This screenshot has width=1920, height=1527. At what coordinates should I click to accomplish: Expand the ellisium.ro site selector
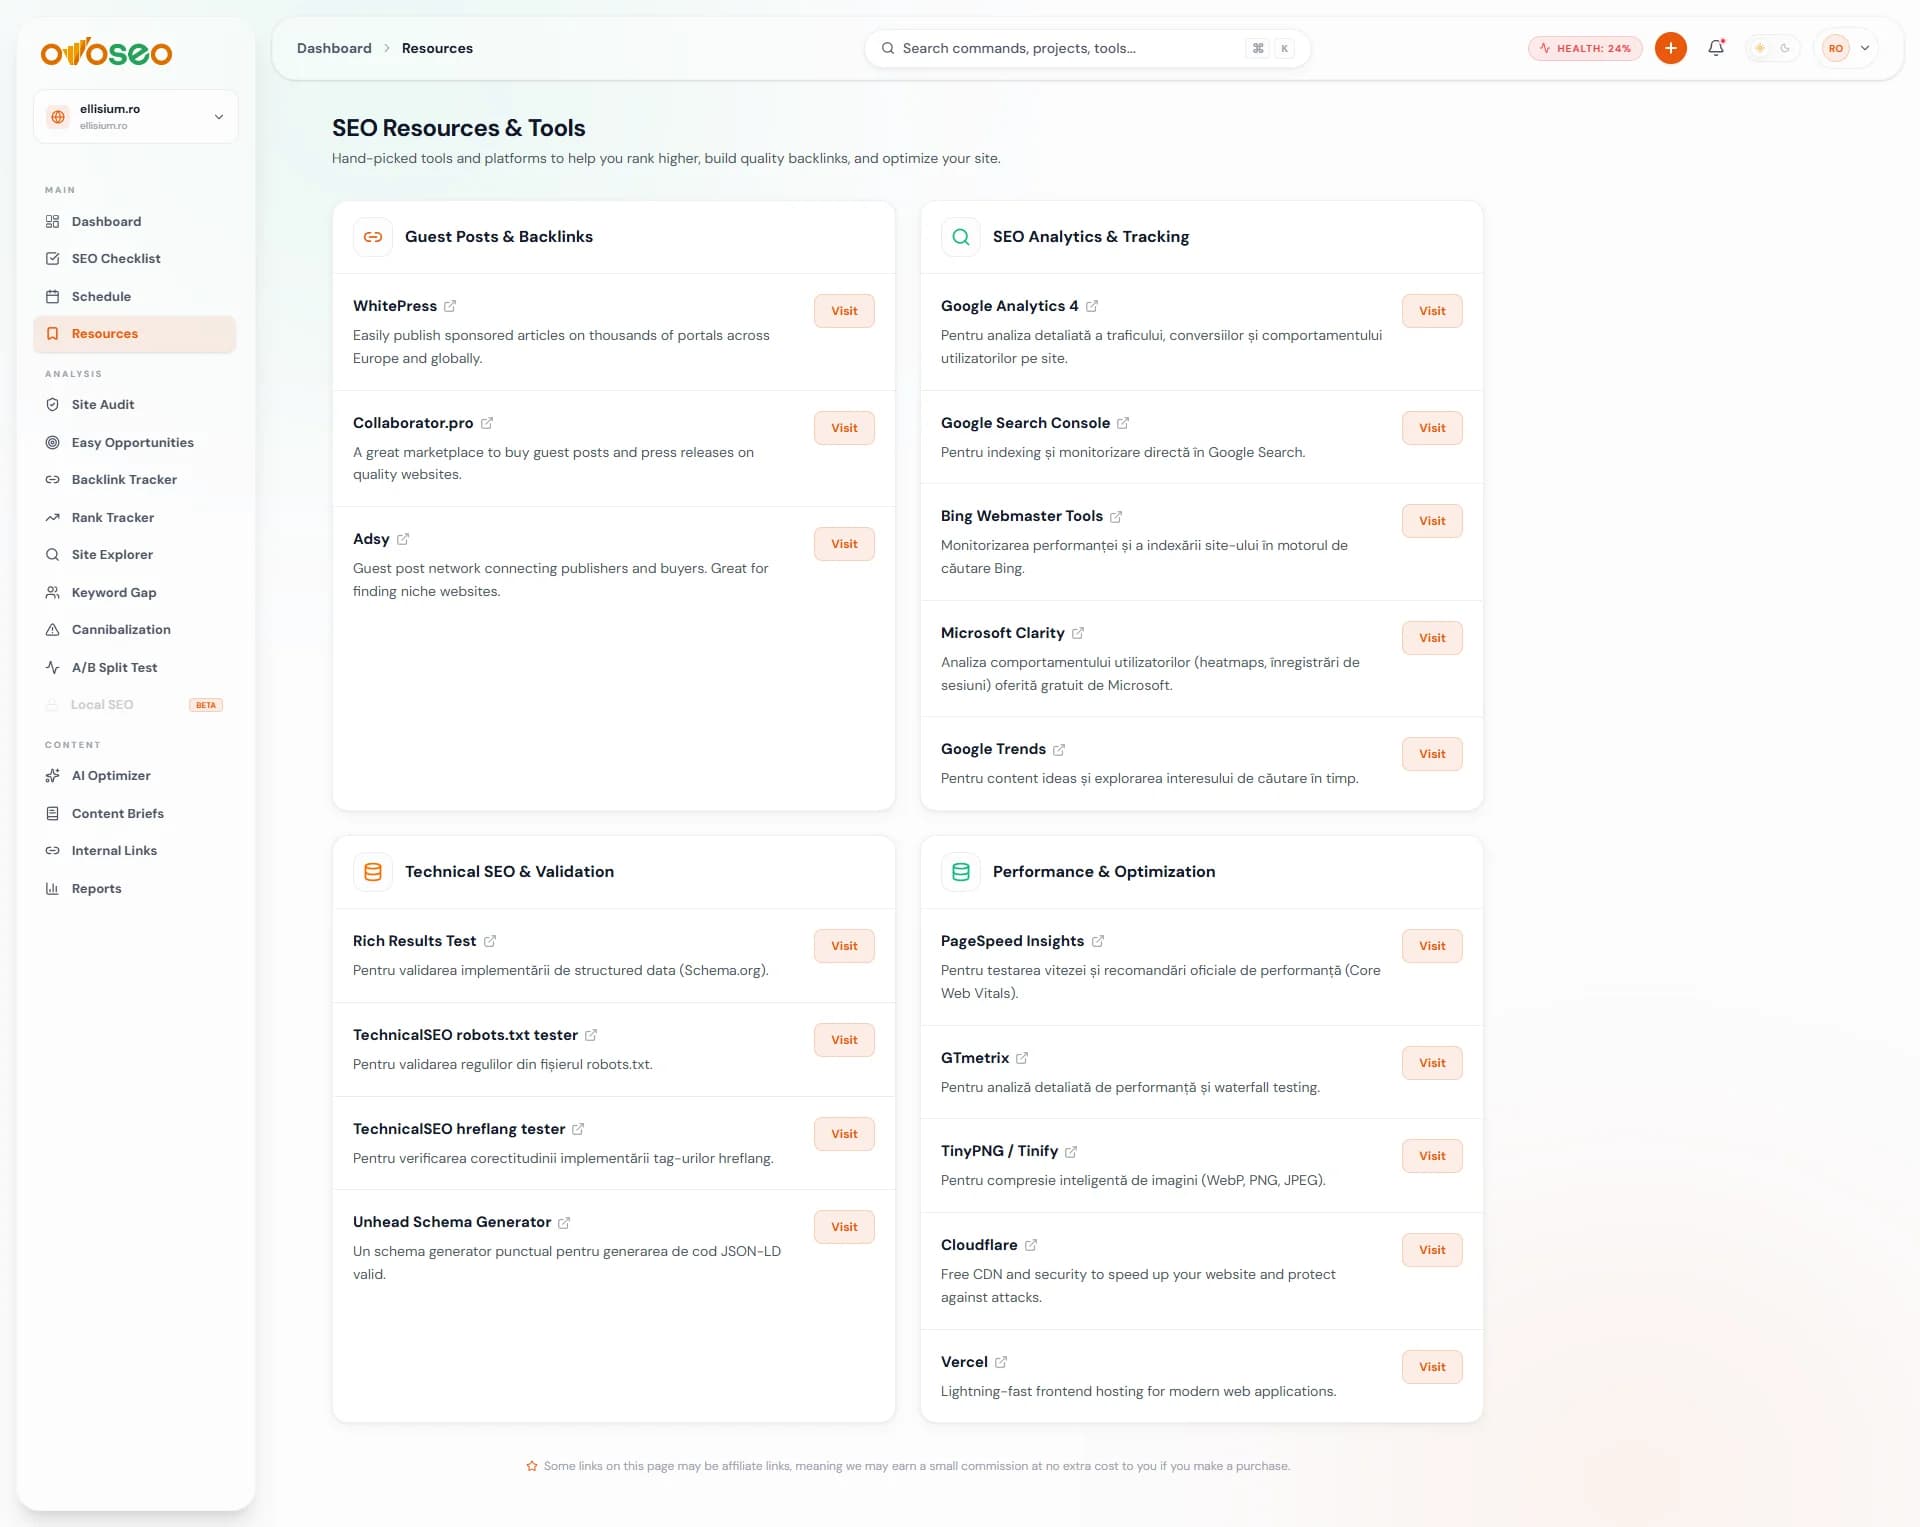pyautogui.click(x=136, y=117)
